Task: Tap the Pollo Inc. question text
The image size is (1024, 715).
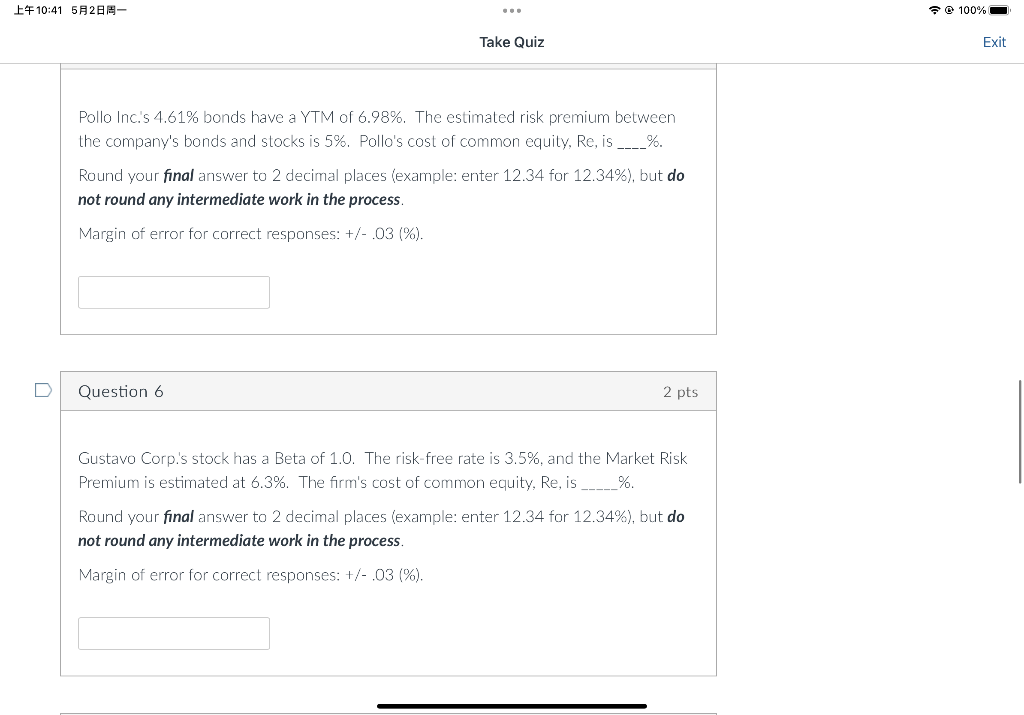Action: pos(377,129)
